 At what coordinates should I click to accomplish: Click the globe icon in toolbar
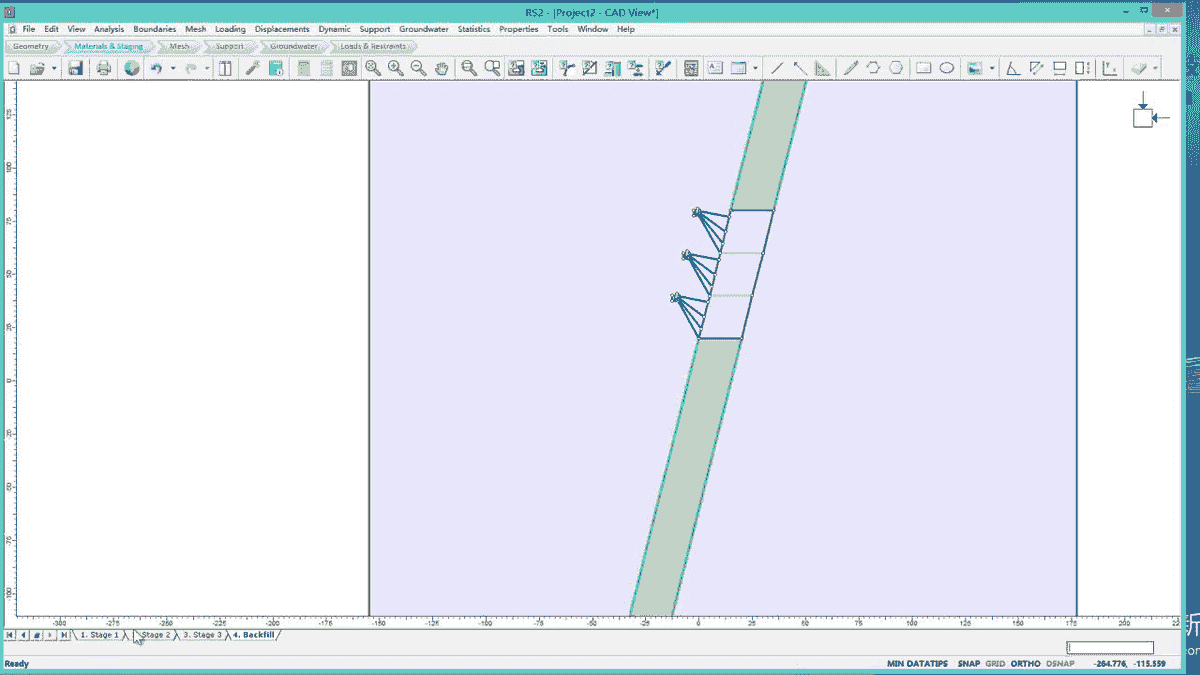point(132,68)
